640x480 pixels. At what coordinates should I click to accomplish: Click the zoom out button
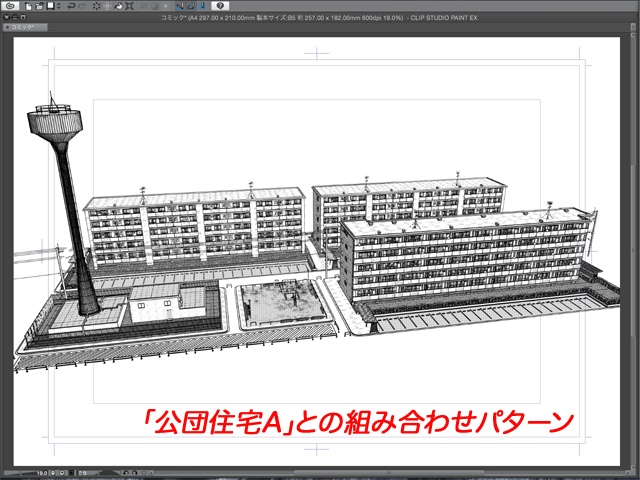pos(53,473)
